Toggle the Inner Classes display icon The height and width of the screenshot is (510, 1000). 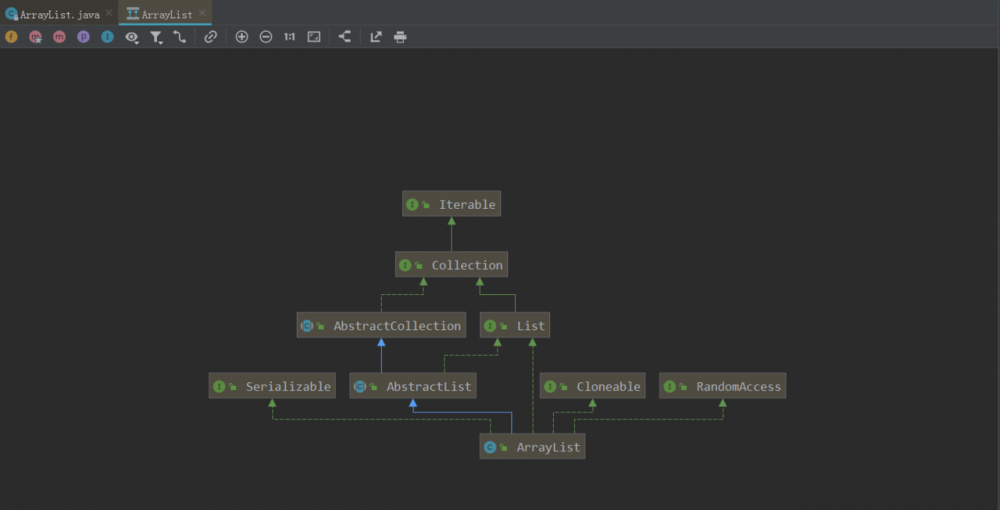click(x=107, y=37)
